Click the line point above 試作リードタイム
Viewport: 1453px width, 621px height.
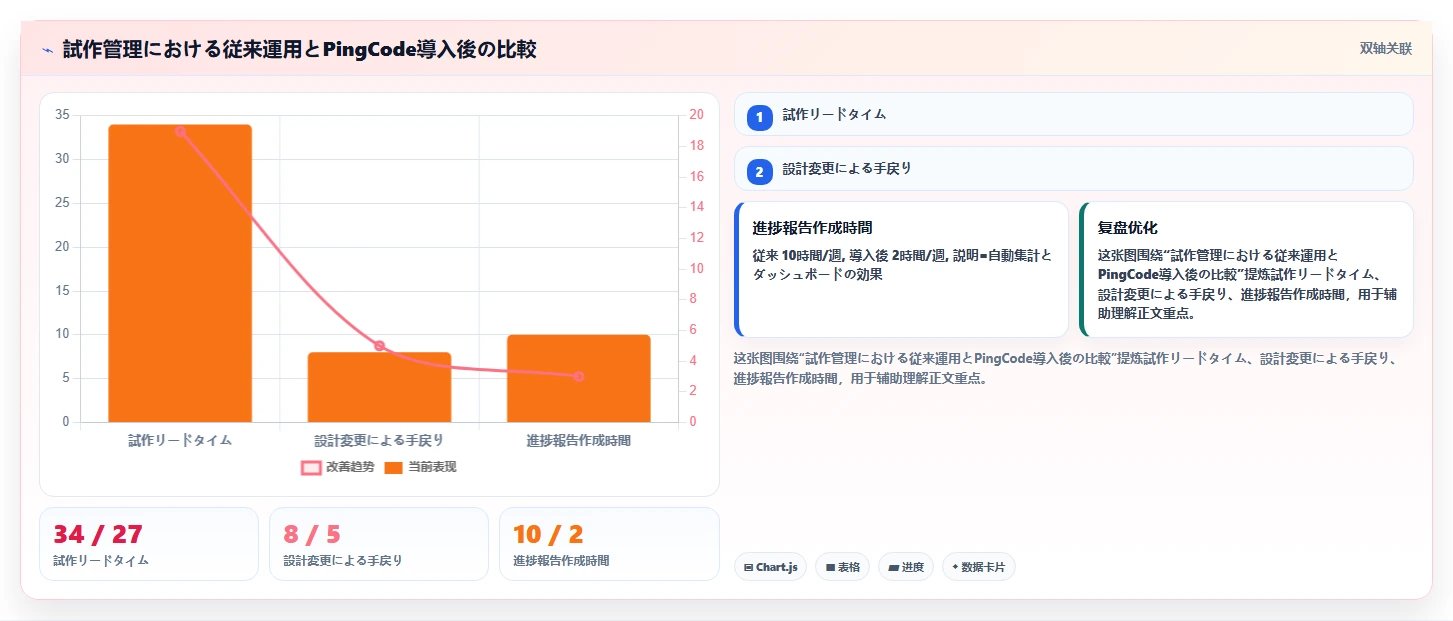click(x=180, y=131)
